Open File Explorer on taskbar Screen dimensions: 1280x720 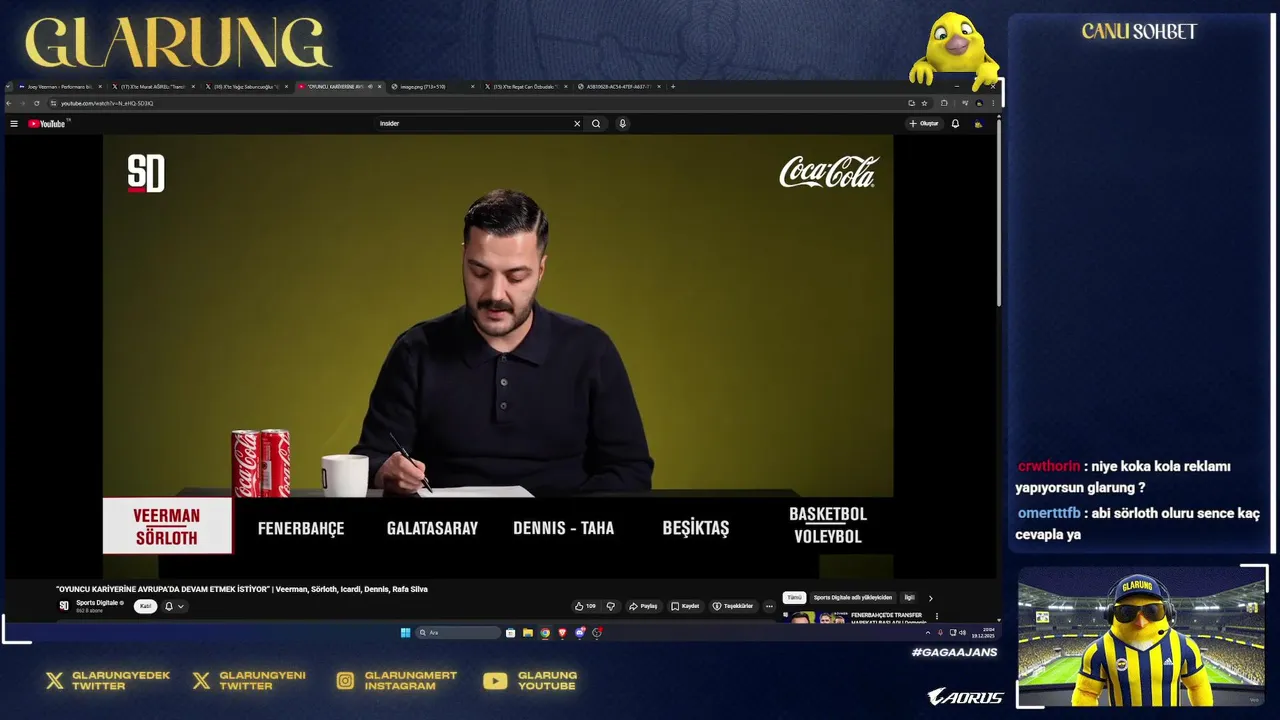point(528,633)
